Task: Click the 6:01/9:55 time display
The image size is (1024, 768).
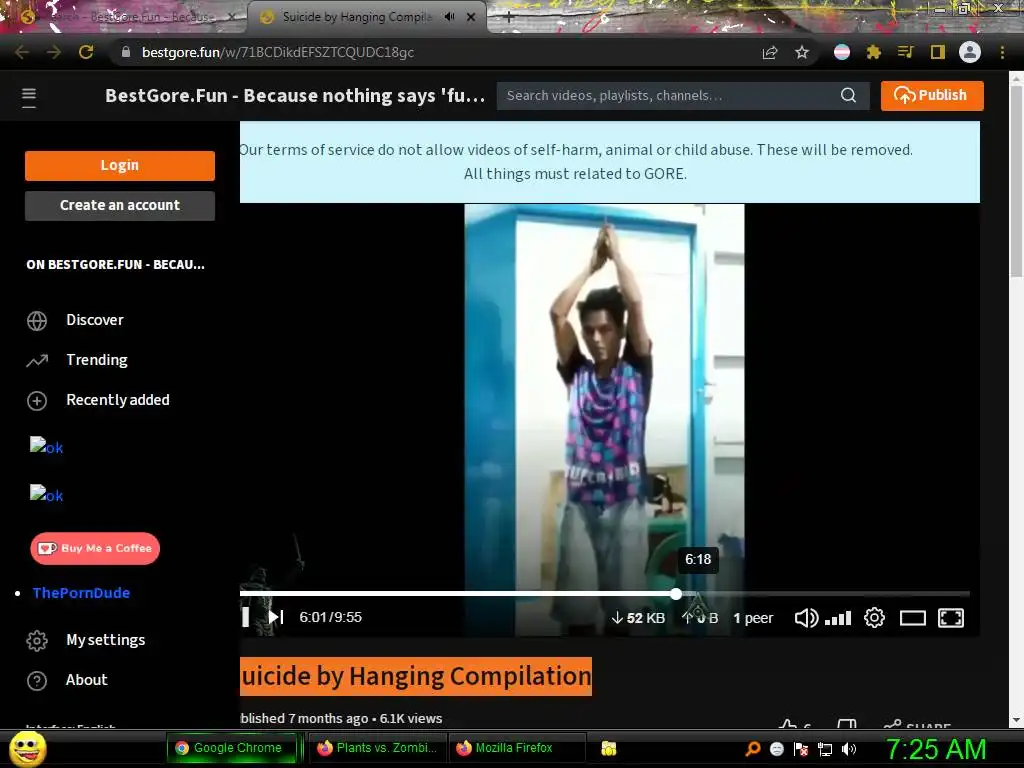Action: coord(330,617)
